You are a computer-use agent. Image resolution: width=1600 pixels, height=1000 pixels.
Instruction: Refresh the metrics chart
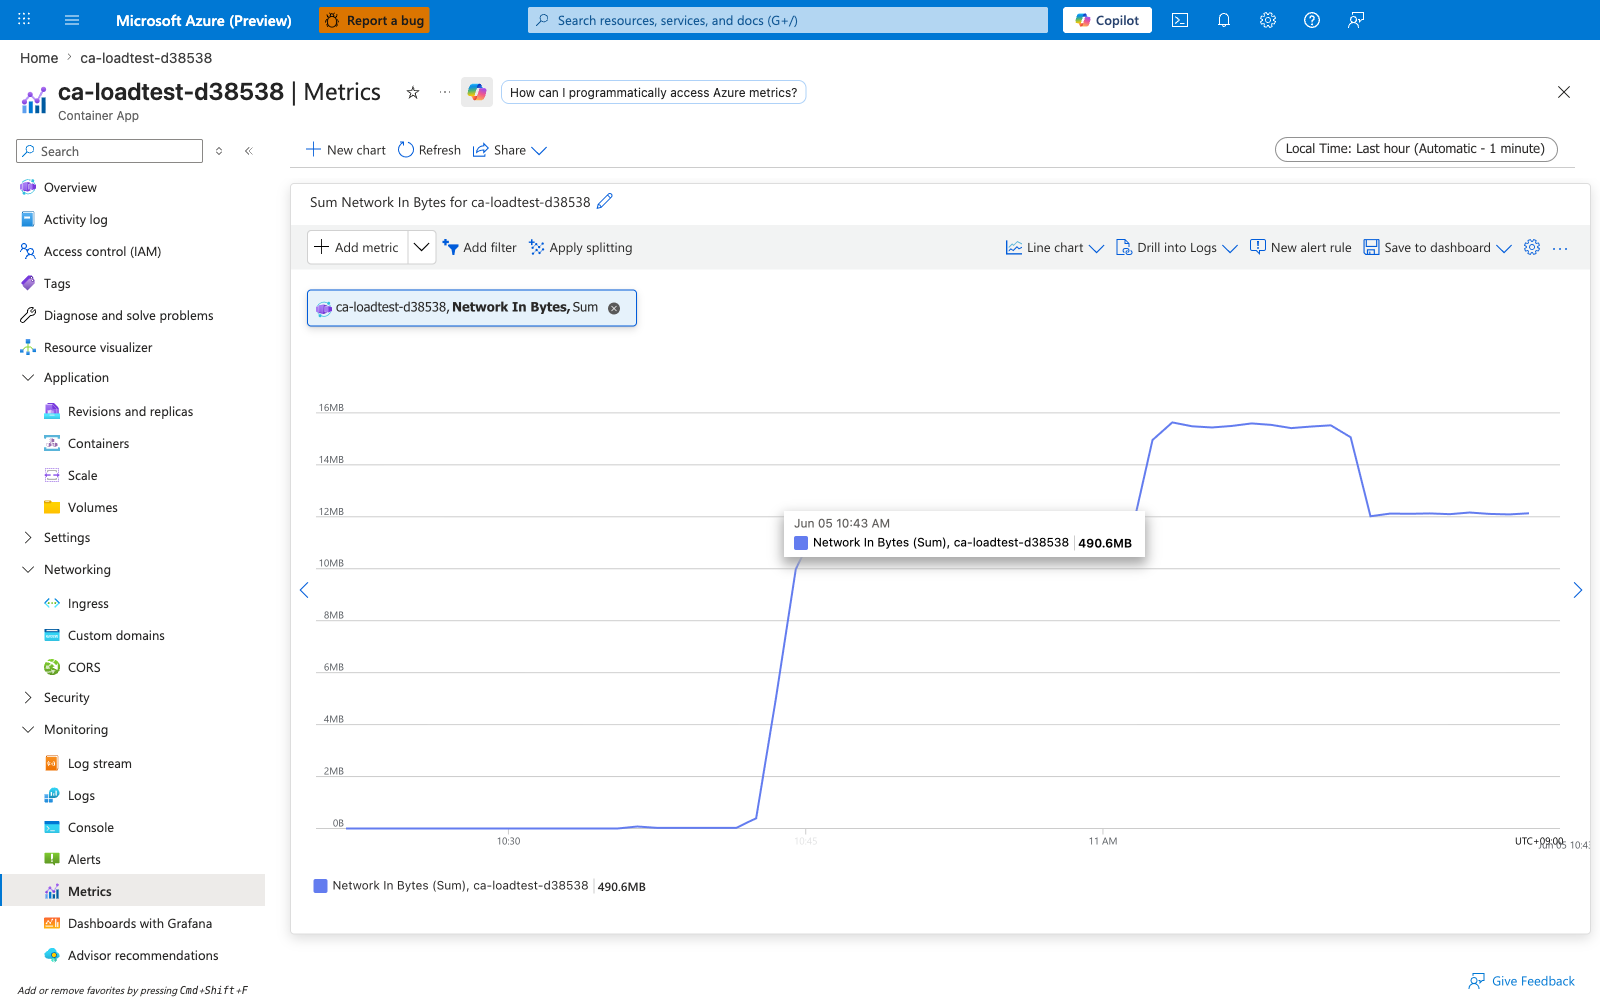tap(429, 150)
